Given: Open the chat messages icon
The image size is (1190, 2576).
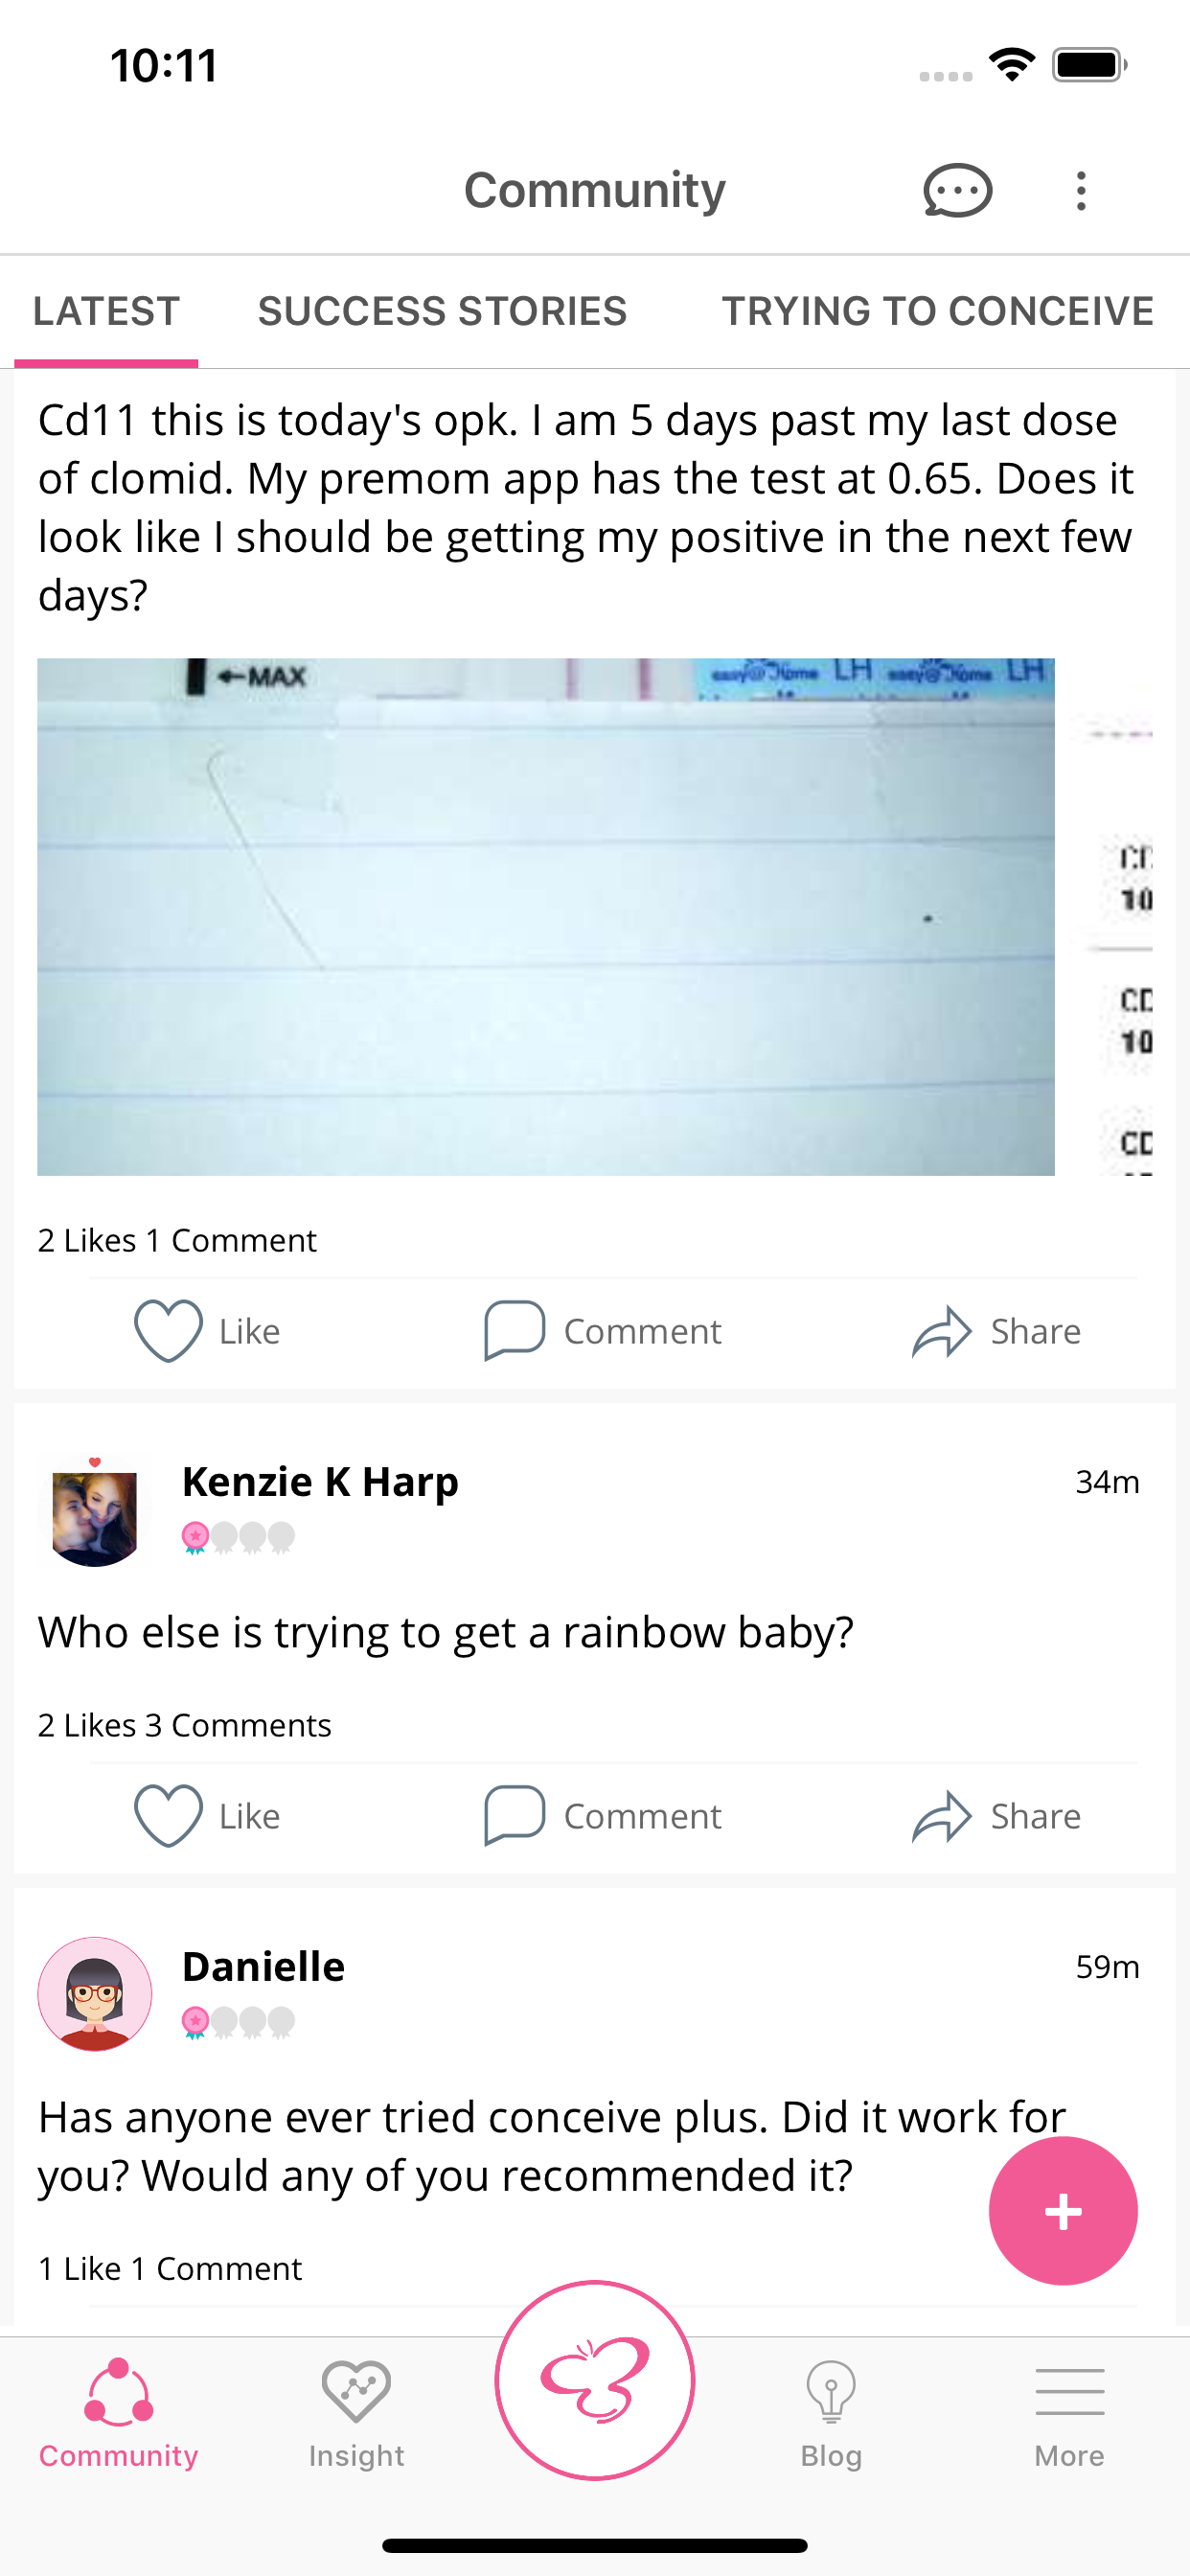Looking at the screenshot, I should (x=957, y=190).
